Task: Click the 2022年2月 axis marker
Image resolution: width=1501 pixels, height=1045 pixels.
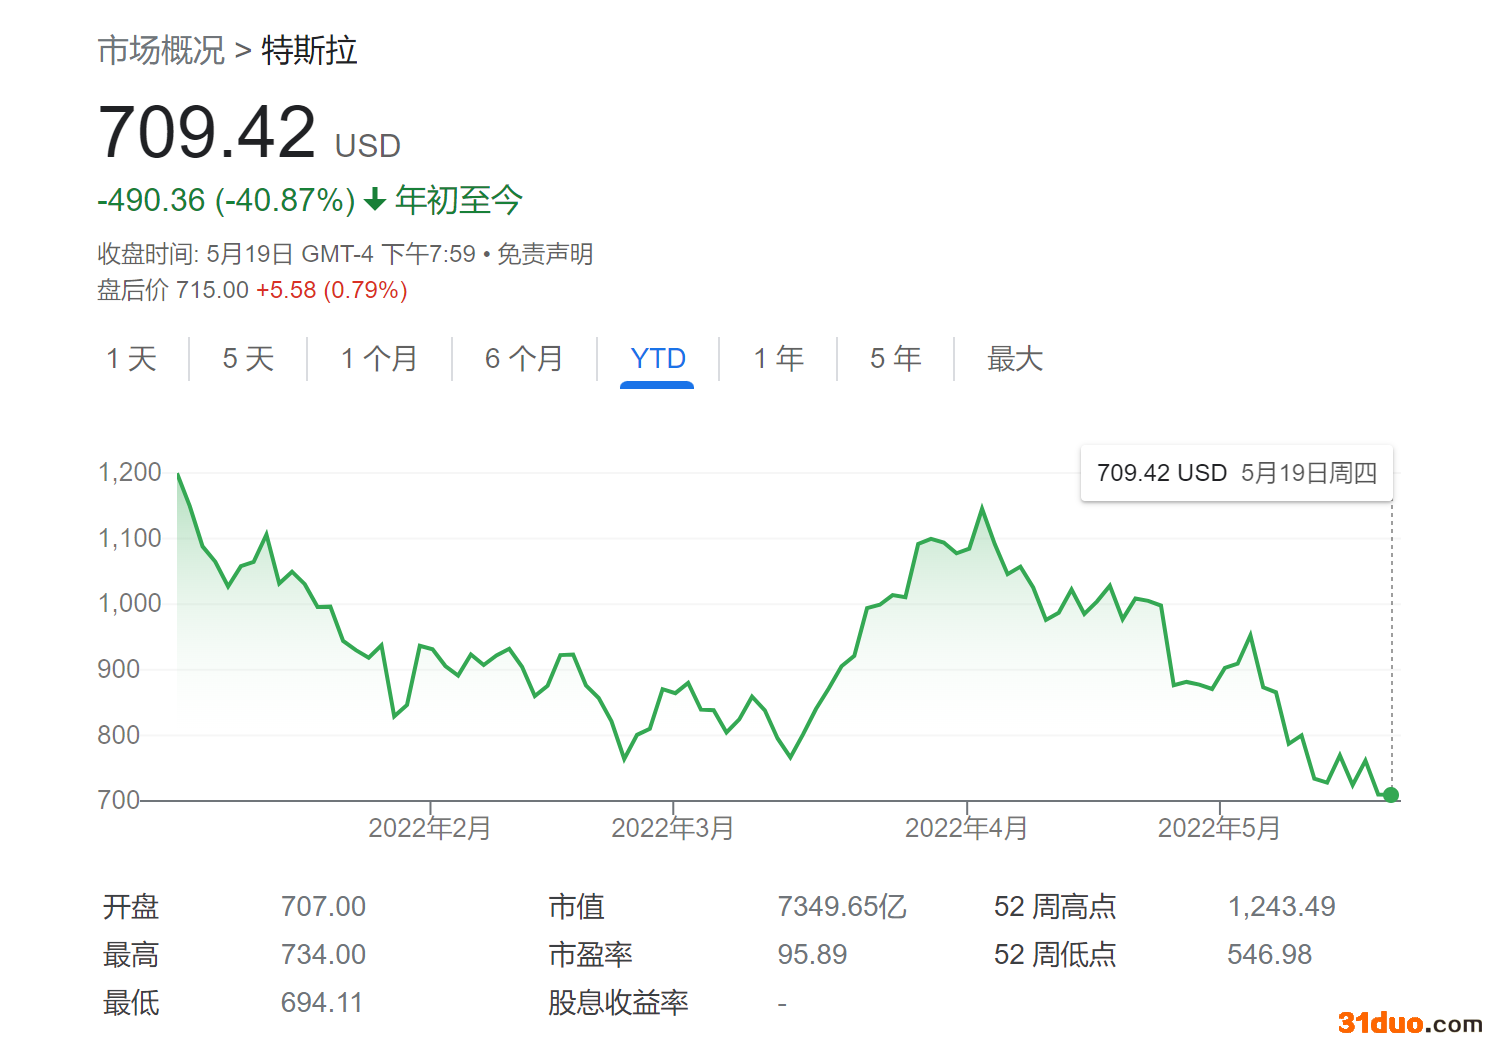Action: point(430,828)
